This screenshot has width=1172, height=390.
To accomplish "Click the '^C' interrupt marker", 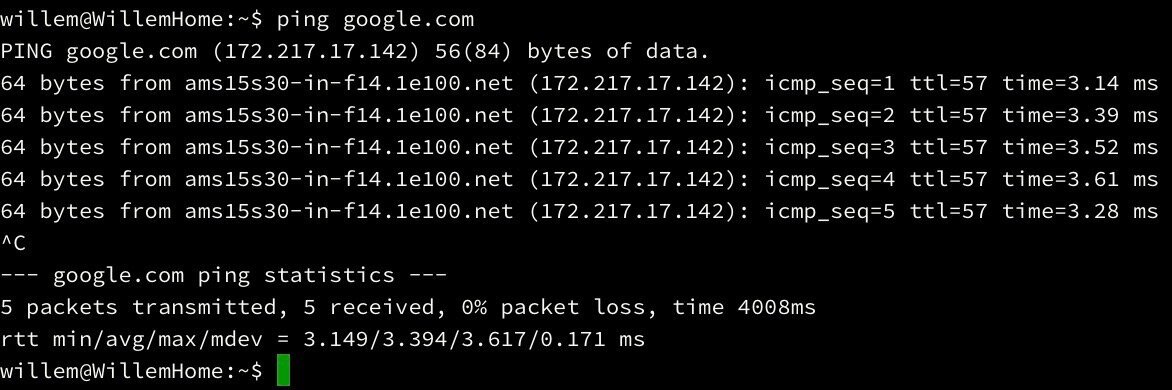I will (13, 243).
